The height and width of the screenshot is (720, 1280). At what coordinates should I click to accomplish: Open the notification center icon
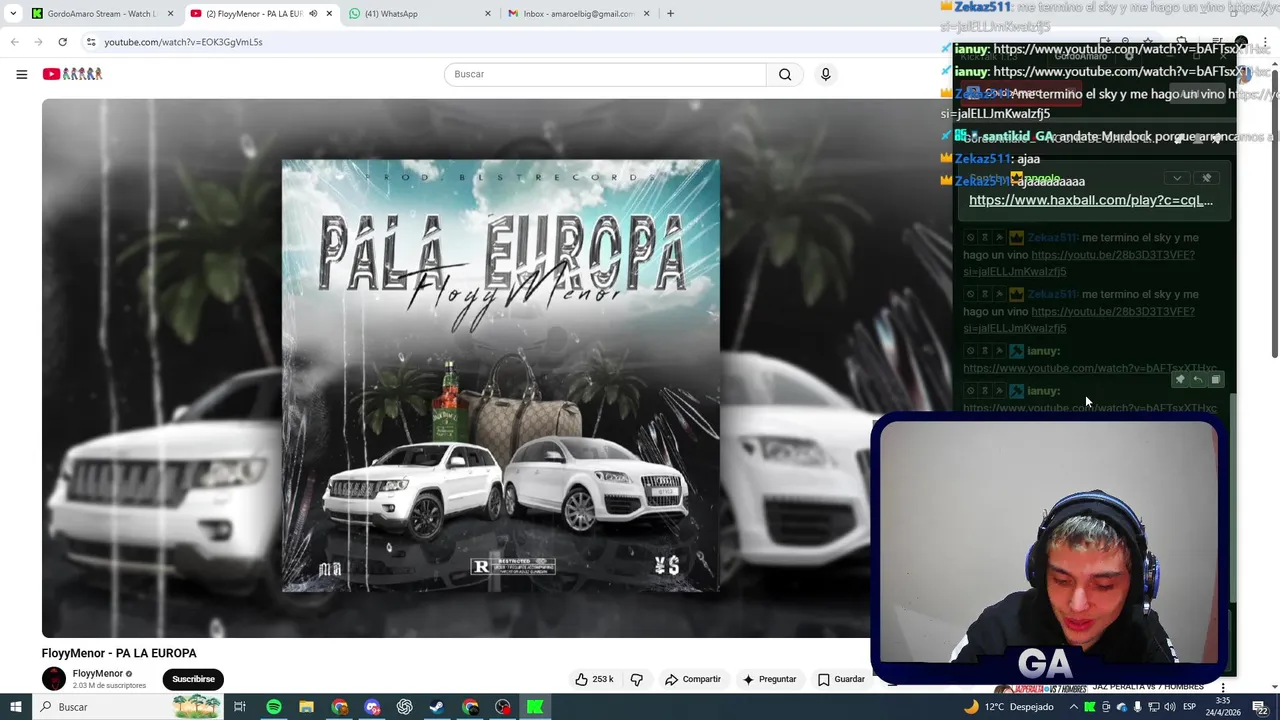pos(1259,707)
